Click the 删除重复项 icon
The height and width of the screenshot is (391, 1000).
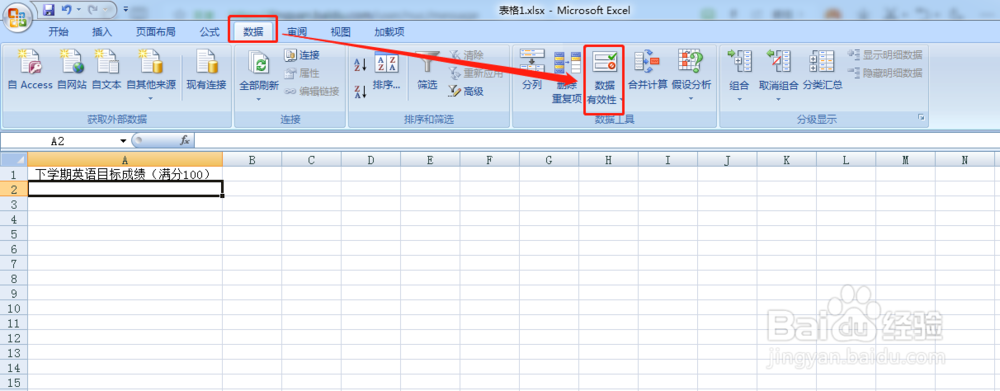point(567,64)
